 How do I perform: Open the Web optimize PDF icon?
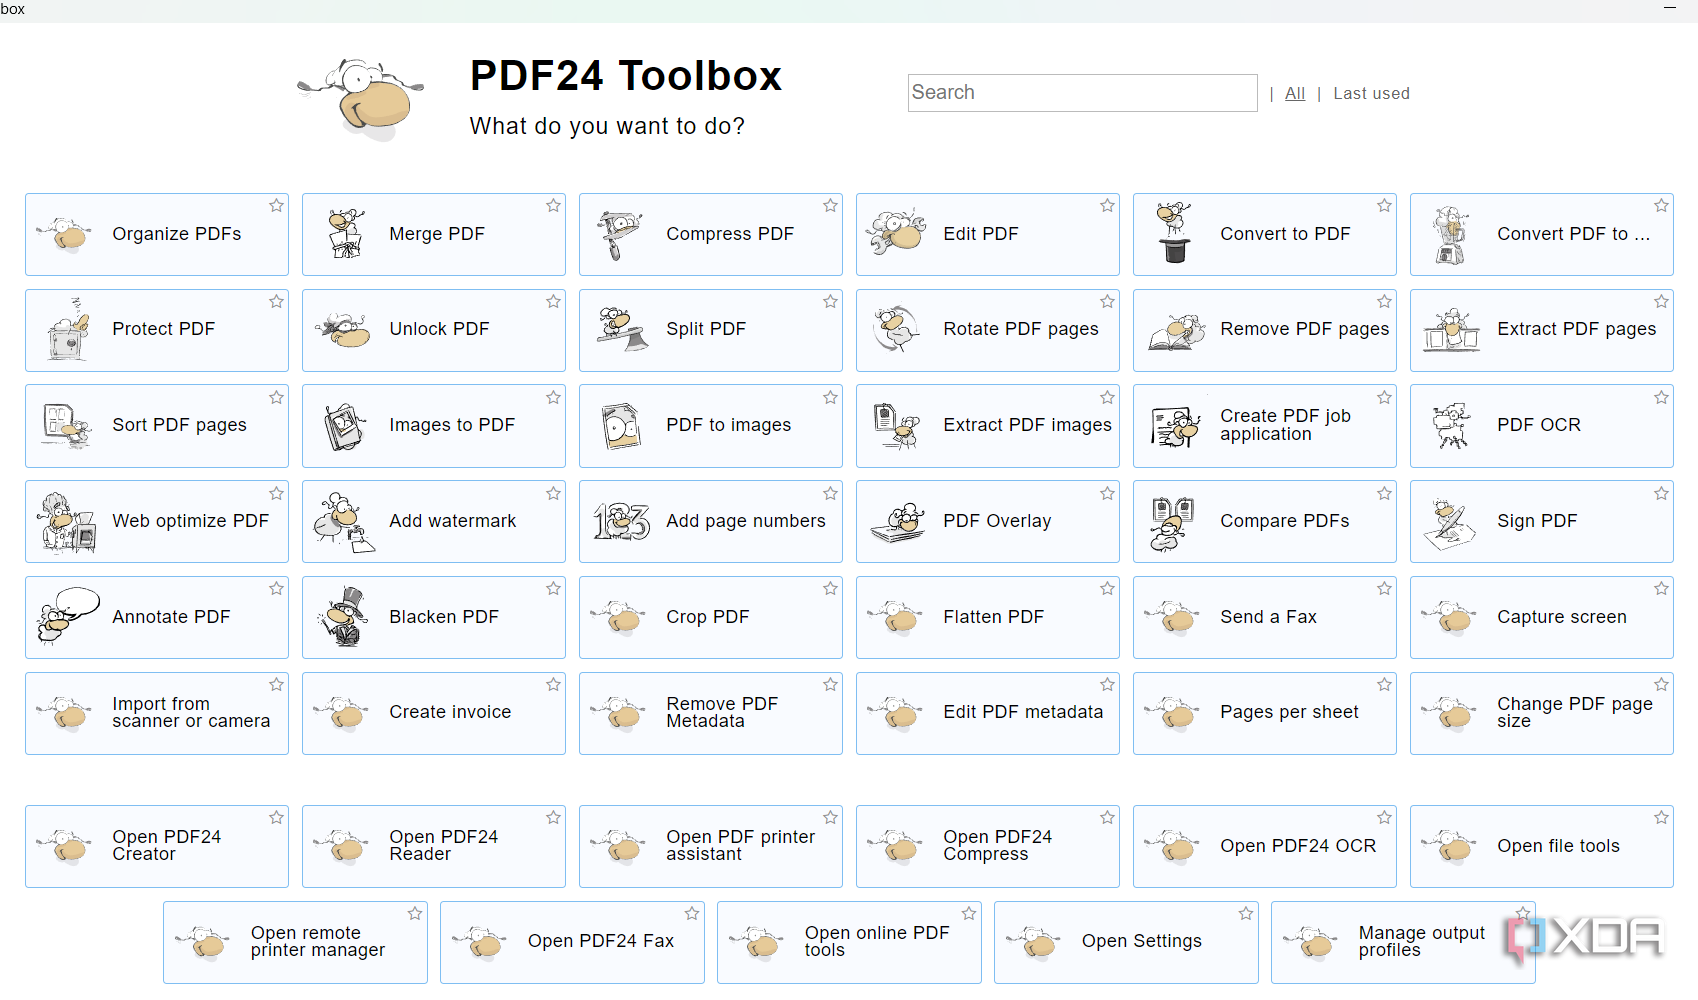coord(67,522)
